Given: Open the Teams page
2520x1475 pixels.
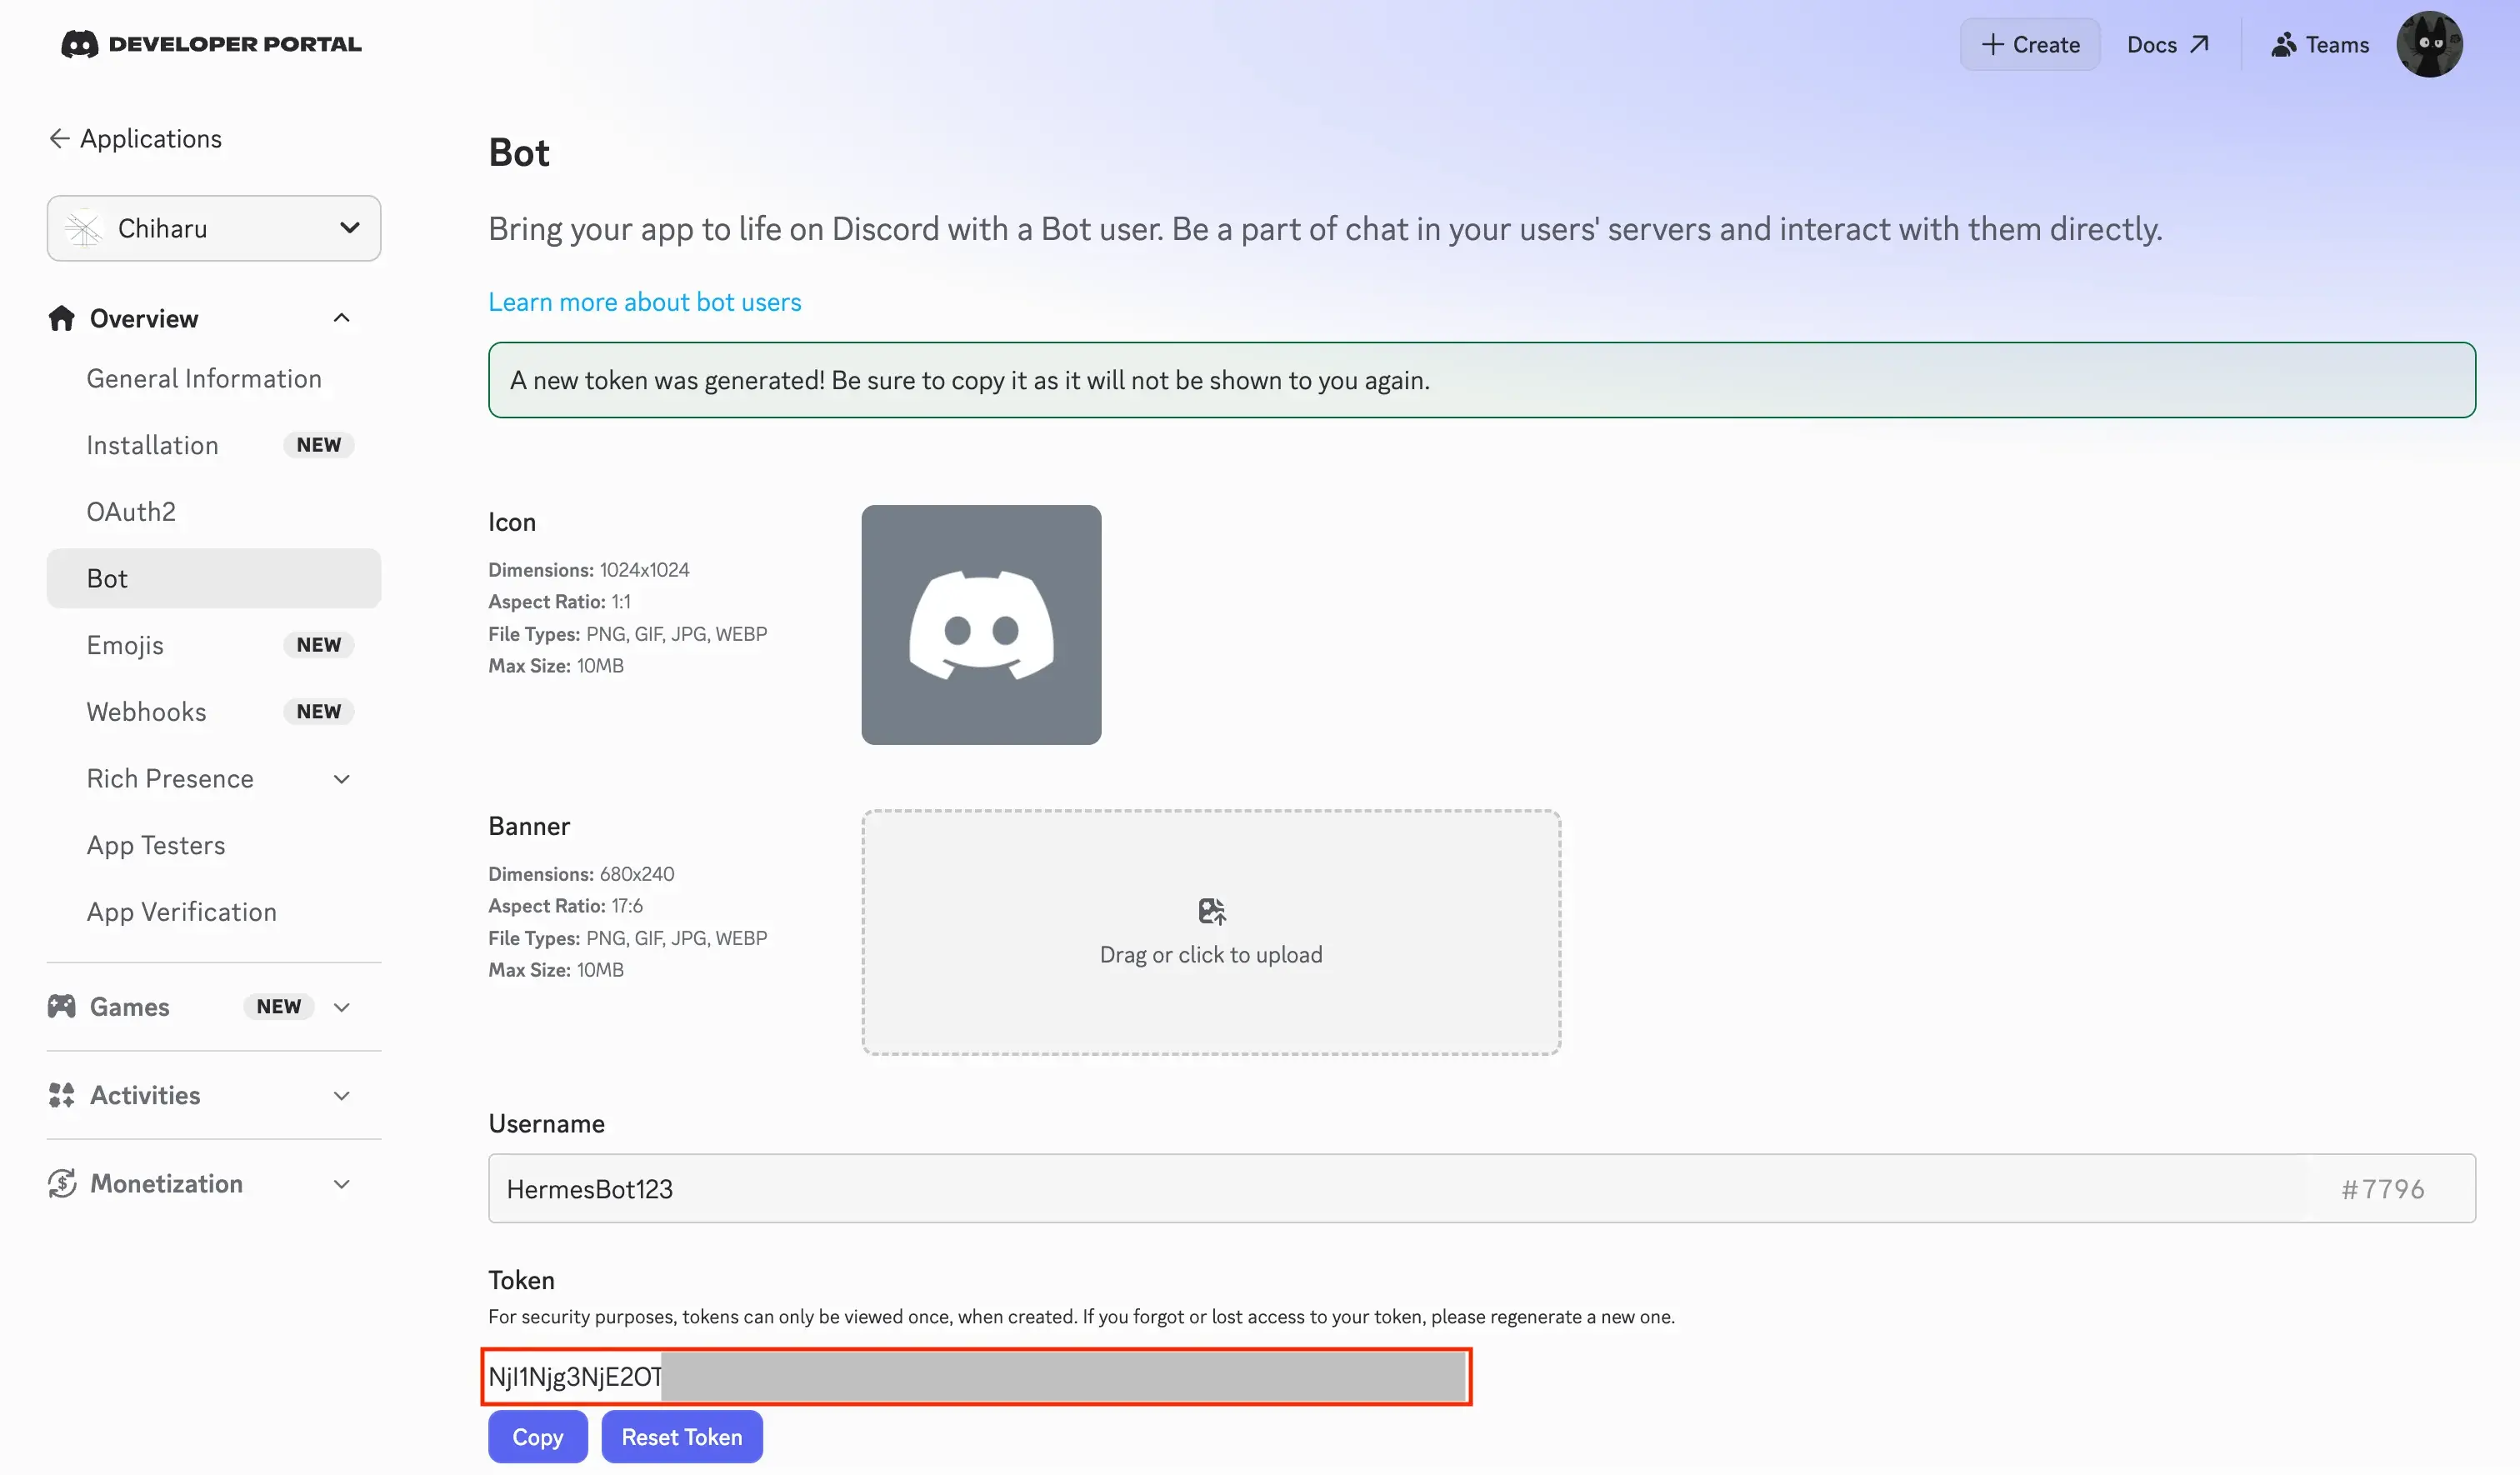Looking at the screenshot, I should (x=2320, y=45).
